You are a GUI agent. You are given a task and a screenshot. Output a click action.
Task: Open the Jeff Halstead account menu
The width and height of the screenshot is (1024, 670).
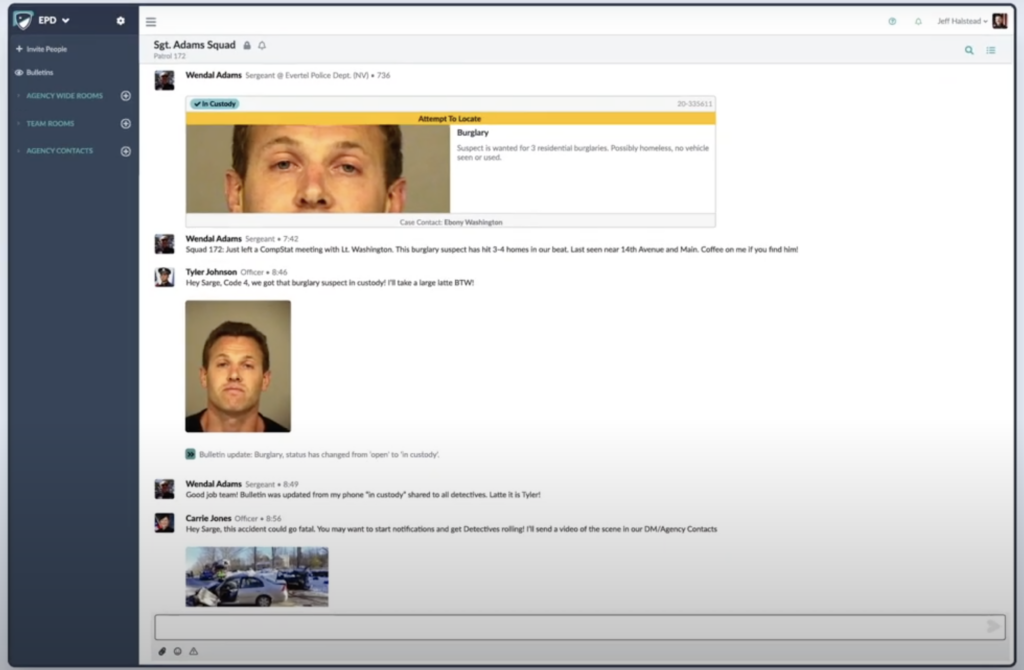click(x=962, y=19)
